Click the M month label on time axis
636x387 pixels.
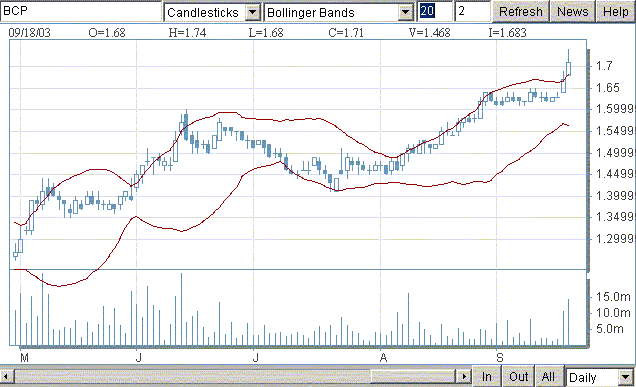point(24,358)
